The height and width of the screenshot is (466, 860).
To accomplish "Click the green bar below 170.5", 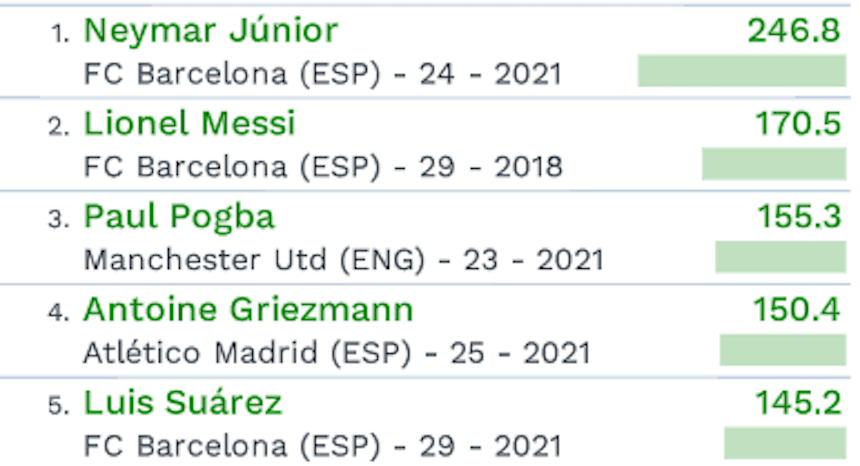I will tap(773, 164).
